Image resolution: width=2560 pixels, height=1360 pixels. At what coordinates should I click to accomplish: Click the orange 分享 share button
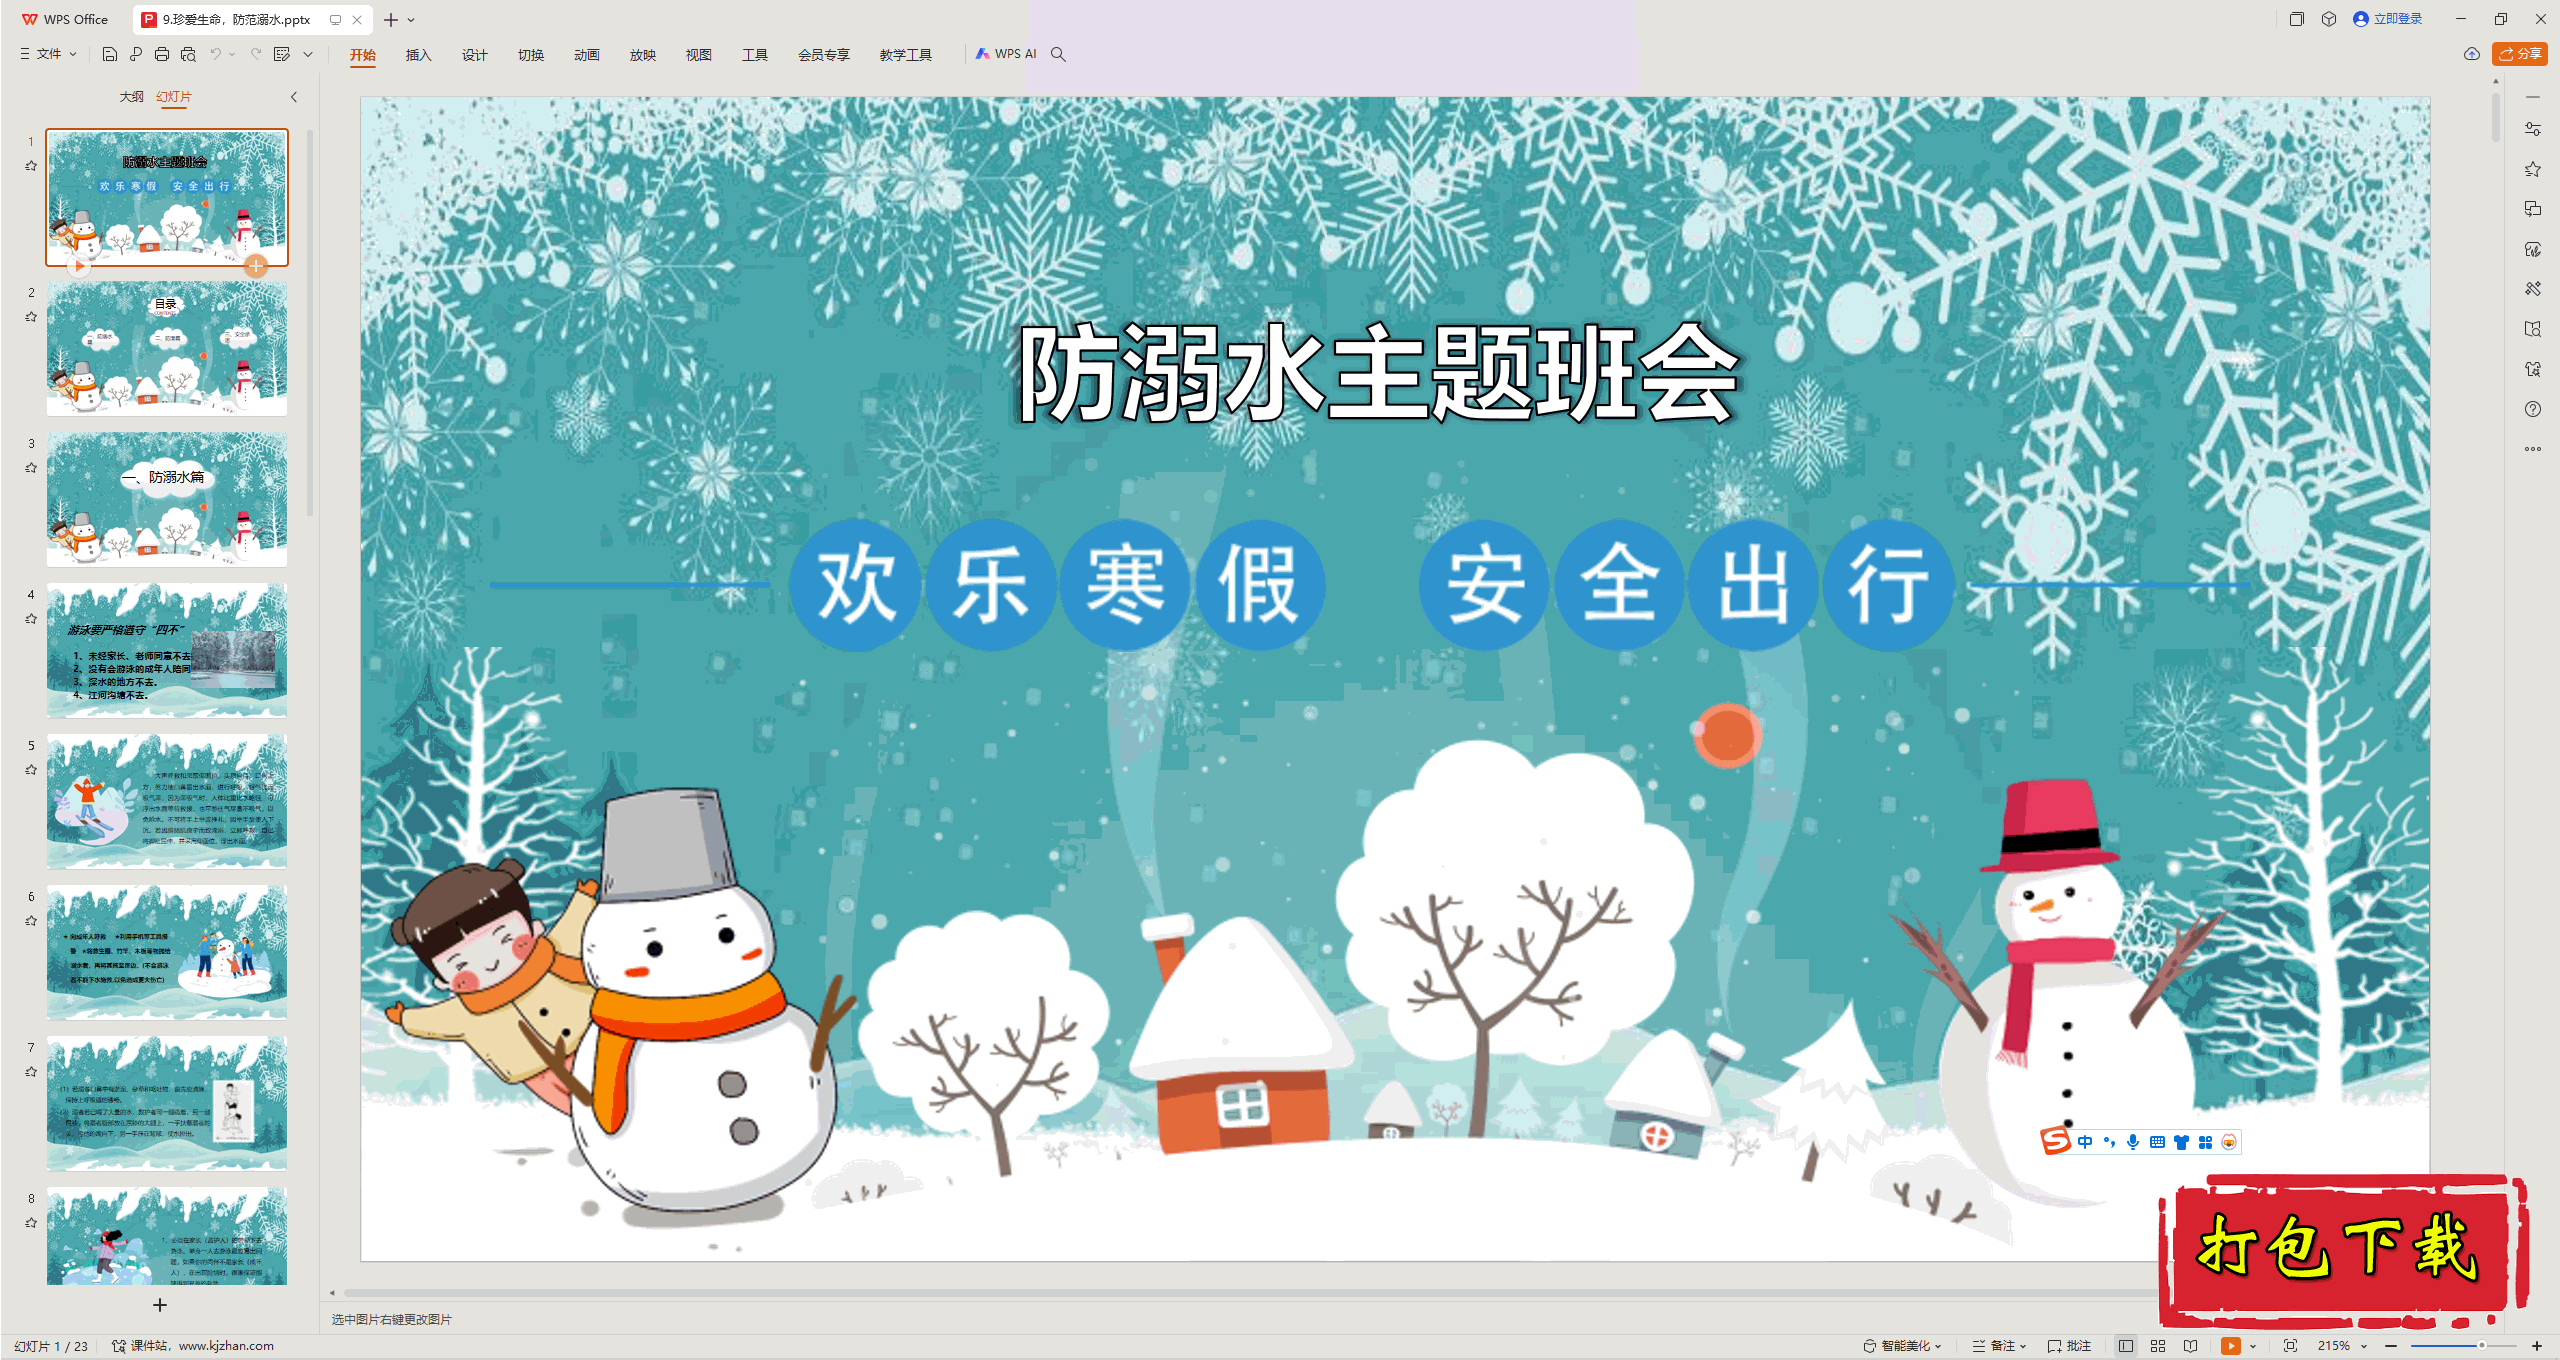(2520, 54)
